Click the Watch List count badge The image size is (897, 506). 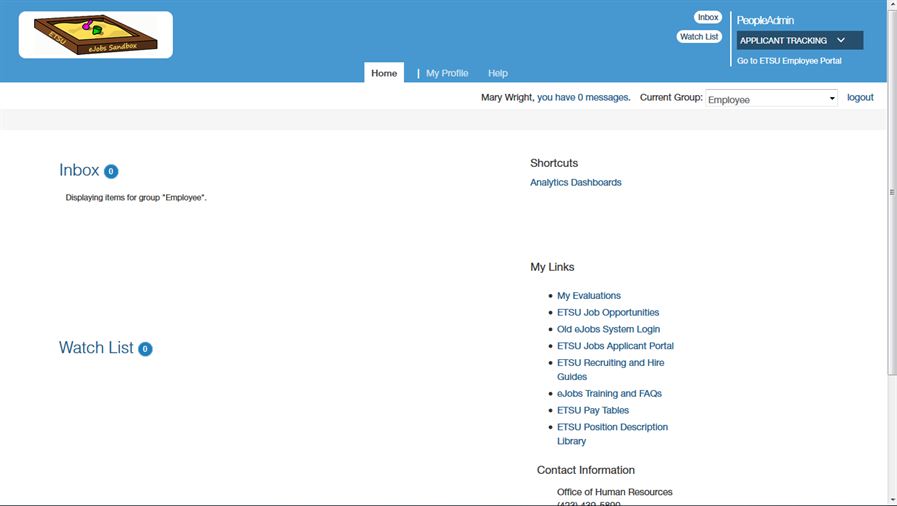[145, 349]
